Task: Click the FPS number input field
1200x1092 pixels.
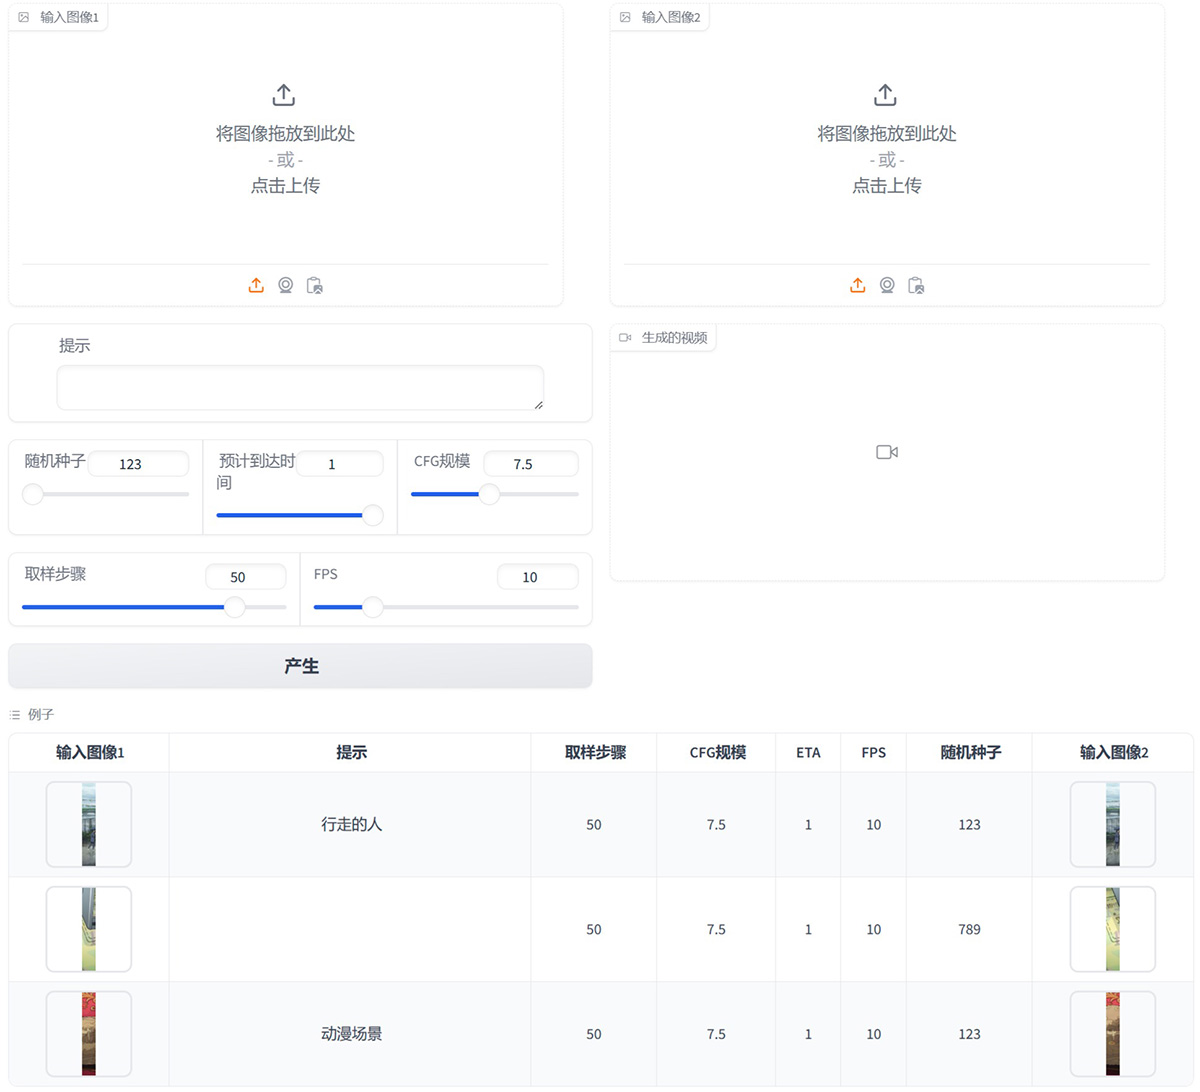Action: 537,577
